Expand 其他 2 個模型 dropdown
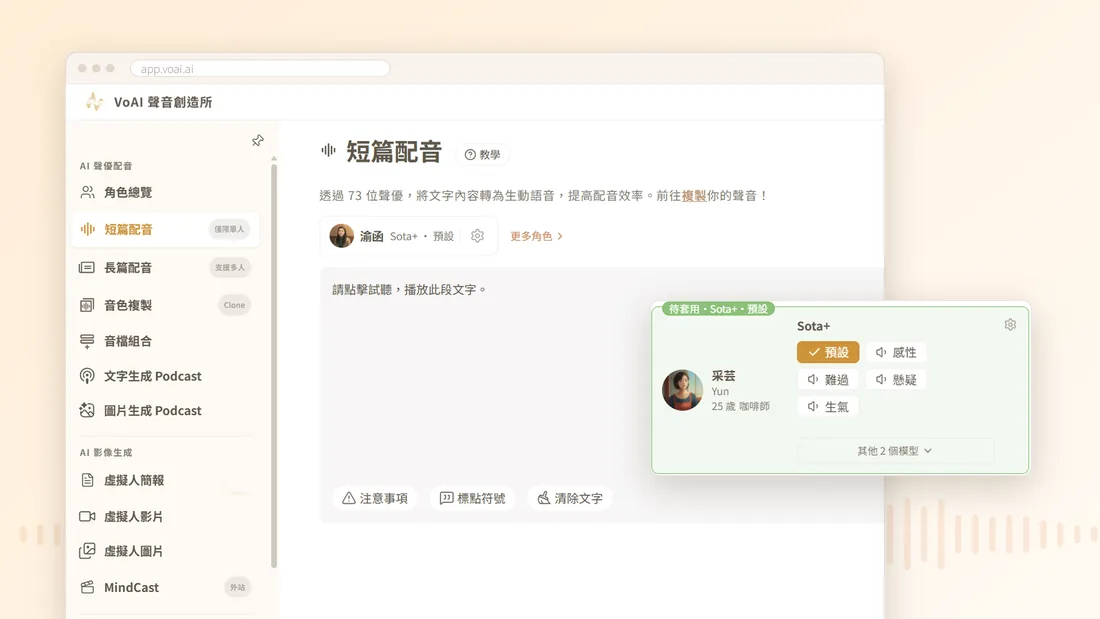This screenshot has width=1100, height=619. 895,451
